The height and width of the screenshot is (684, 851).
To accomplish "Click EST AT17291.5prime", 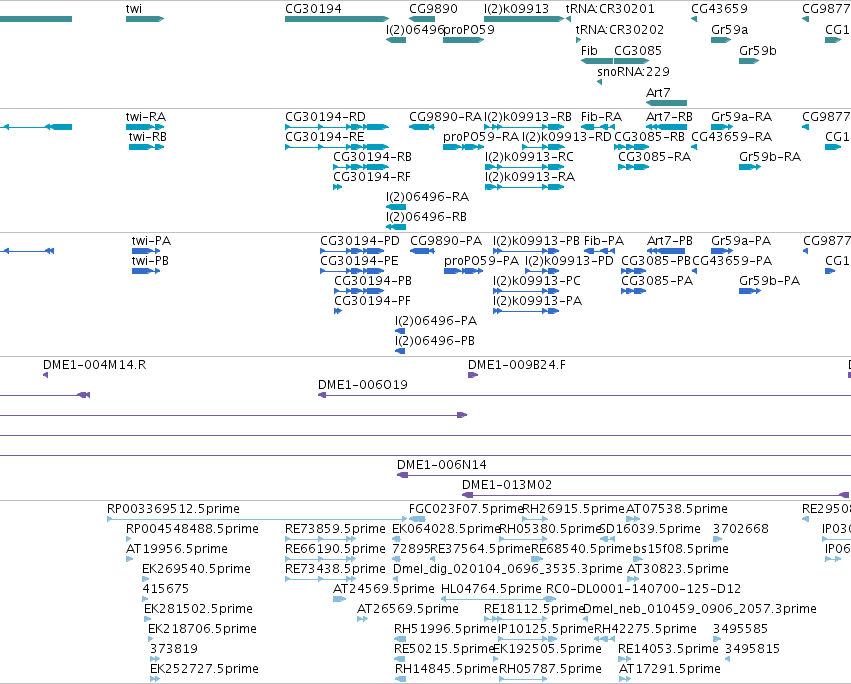I will 625,681.
